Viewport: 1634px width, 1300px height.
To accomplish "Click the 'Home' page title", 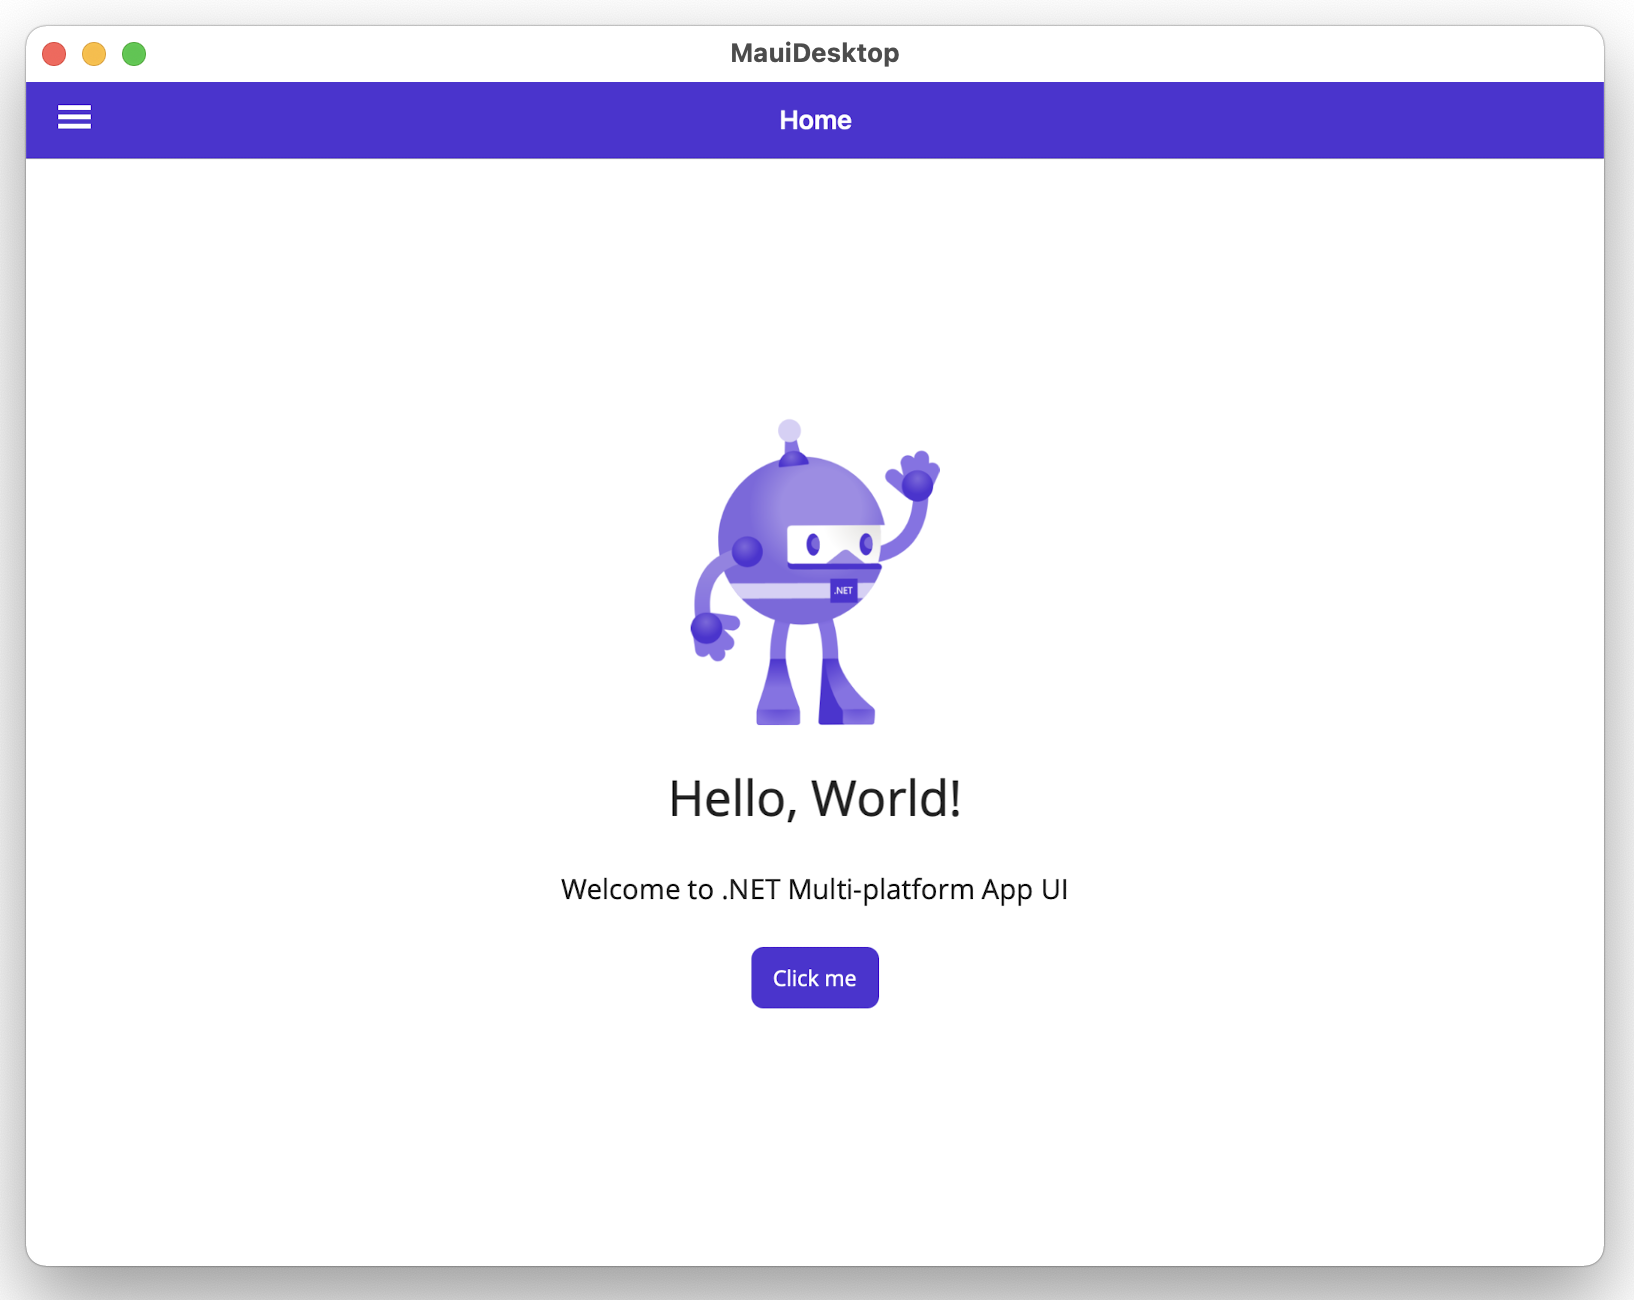I will tap(816, 120).
